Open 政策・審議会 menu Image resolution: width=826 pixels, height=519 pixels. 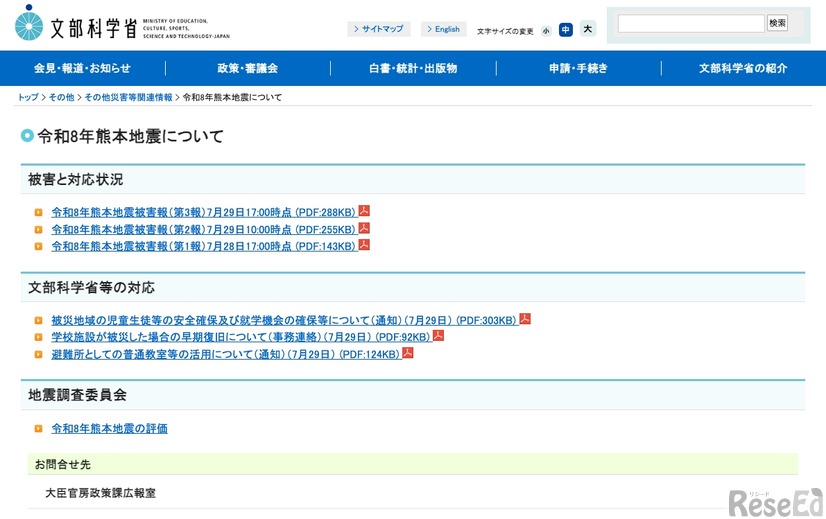pos(248,68)
